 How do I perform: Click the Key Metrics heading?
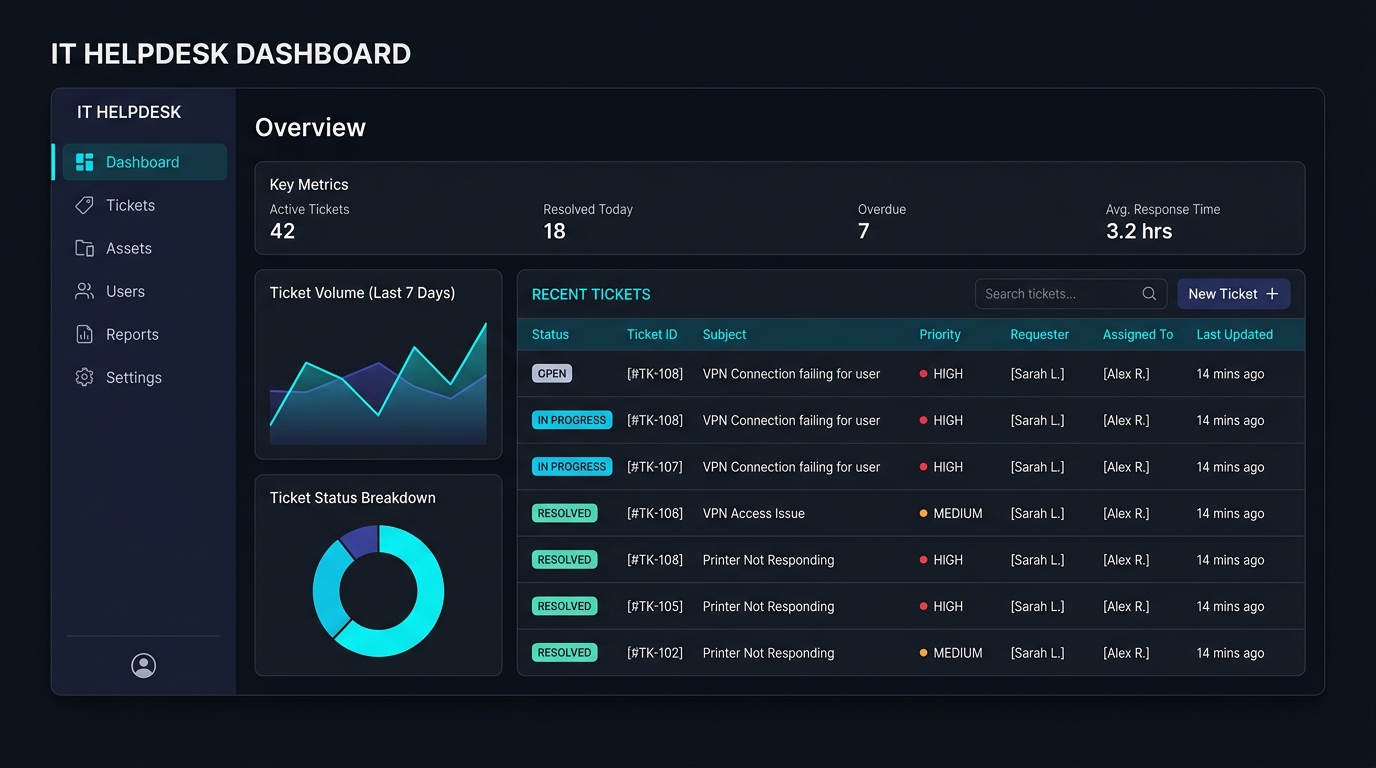click(x=309, y=185)
